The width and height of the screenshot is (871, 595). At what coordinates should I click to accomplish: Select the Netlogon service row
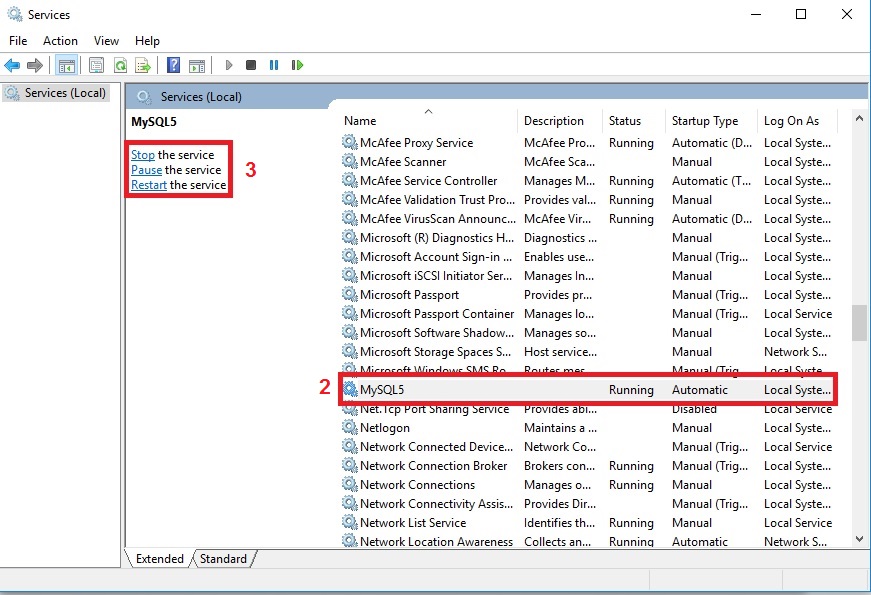(x=385, y=428)
